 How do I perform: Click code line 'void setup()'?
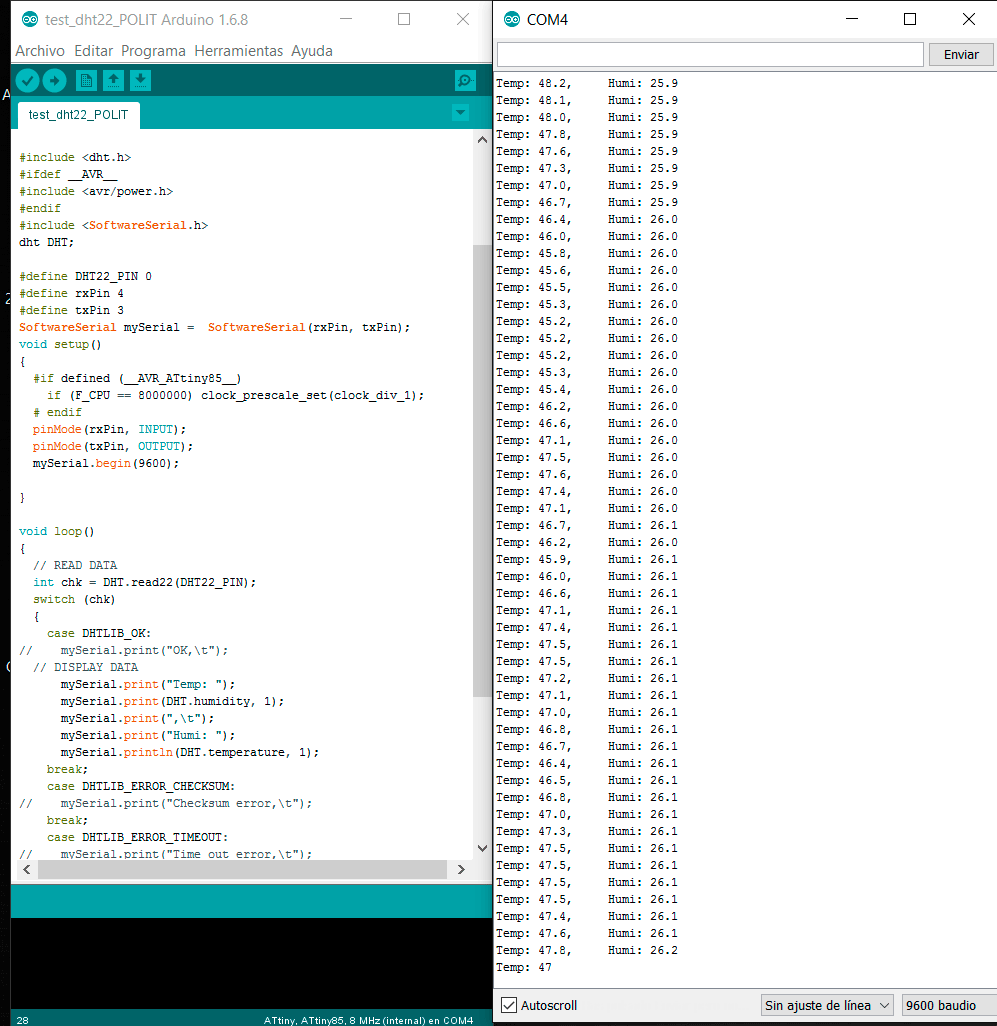pyautogui.click(x=60, y=344)
